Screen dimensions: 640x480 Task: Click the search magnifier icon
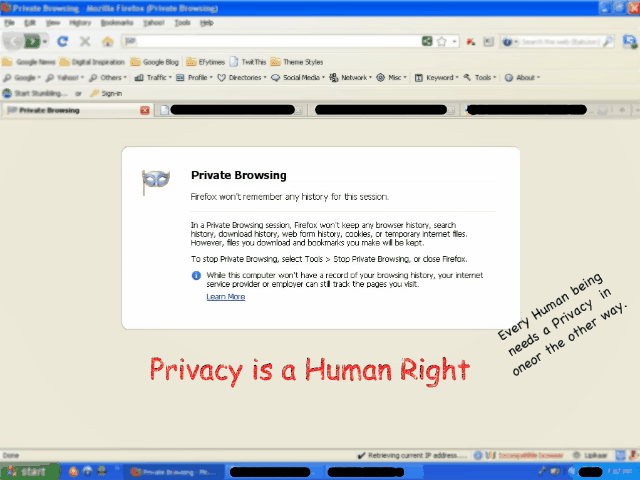[x=608, y=41]
